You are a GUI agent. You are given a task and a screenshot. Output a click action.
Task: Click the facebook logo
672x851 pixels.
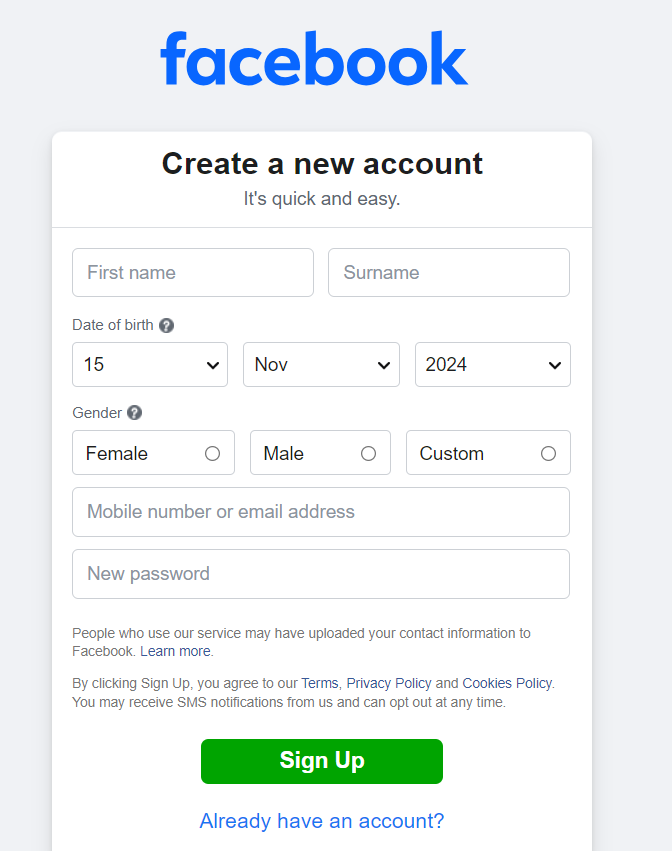point(314,59)
